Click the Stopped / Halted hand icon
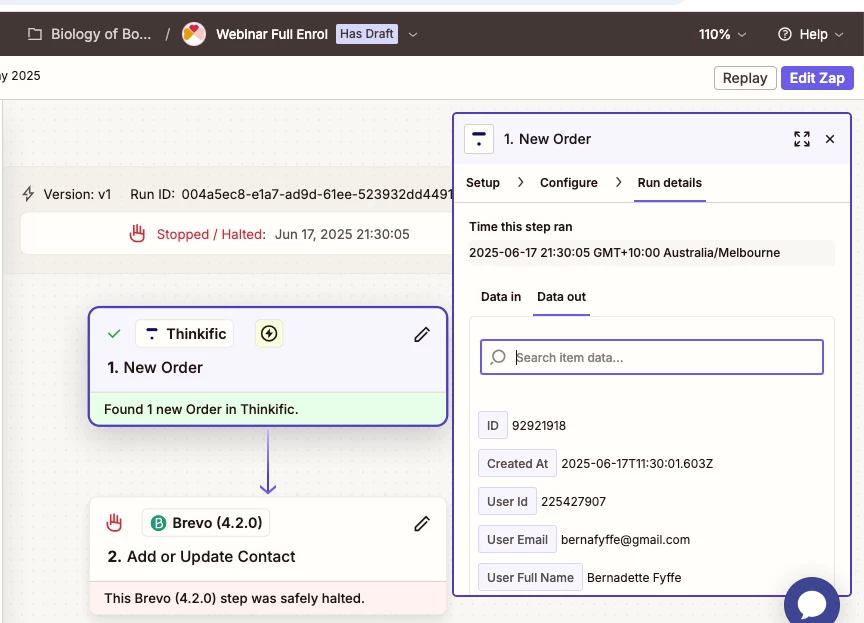Viewport: 864px width, 623px height. click(x=137, y=234)
